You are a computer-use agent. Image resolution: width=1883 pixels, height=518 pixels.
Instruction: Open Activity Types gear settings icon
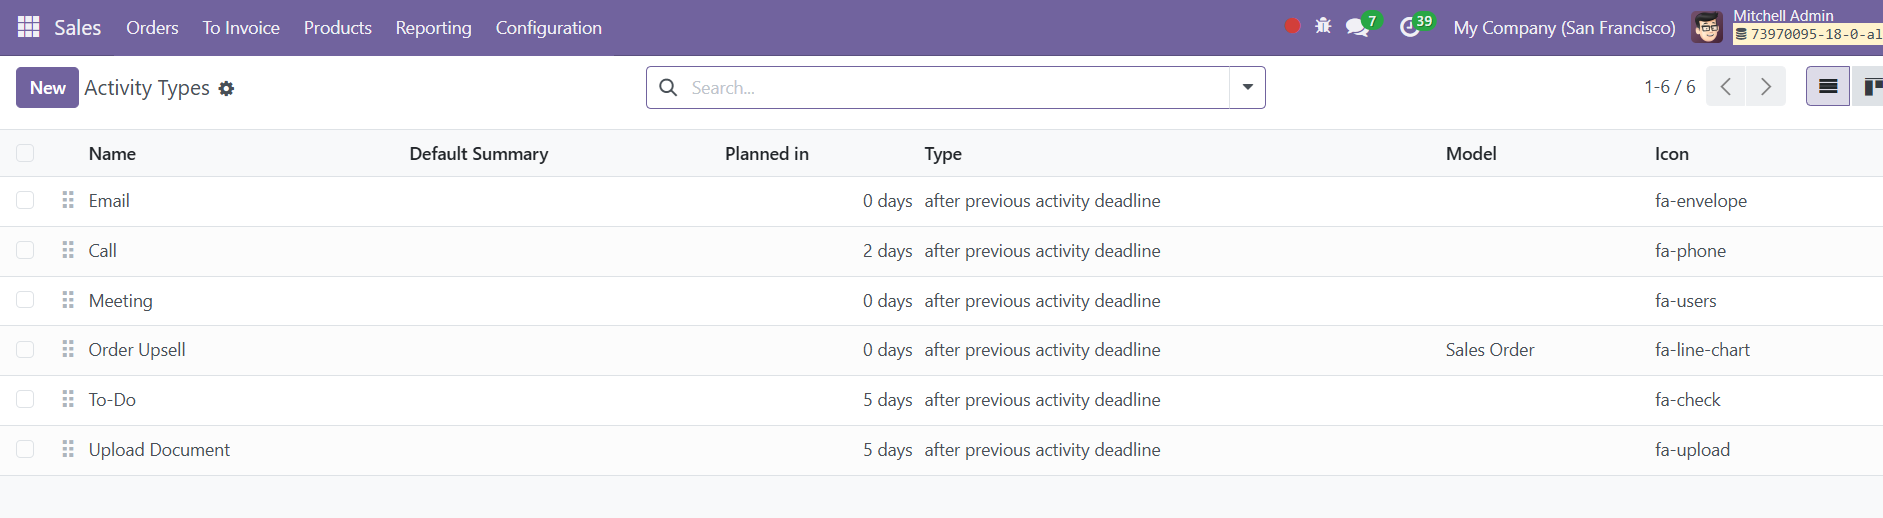point(226,88)
